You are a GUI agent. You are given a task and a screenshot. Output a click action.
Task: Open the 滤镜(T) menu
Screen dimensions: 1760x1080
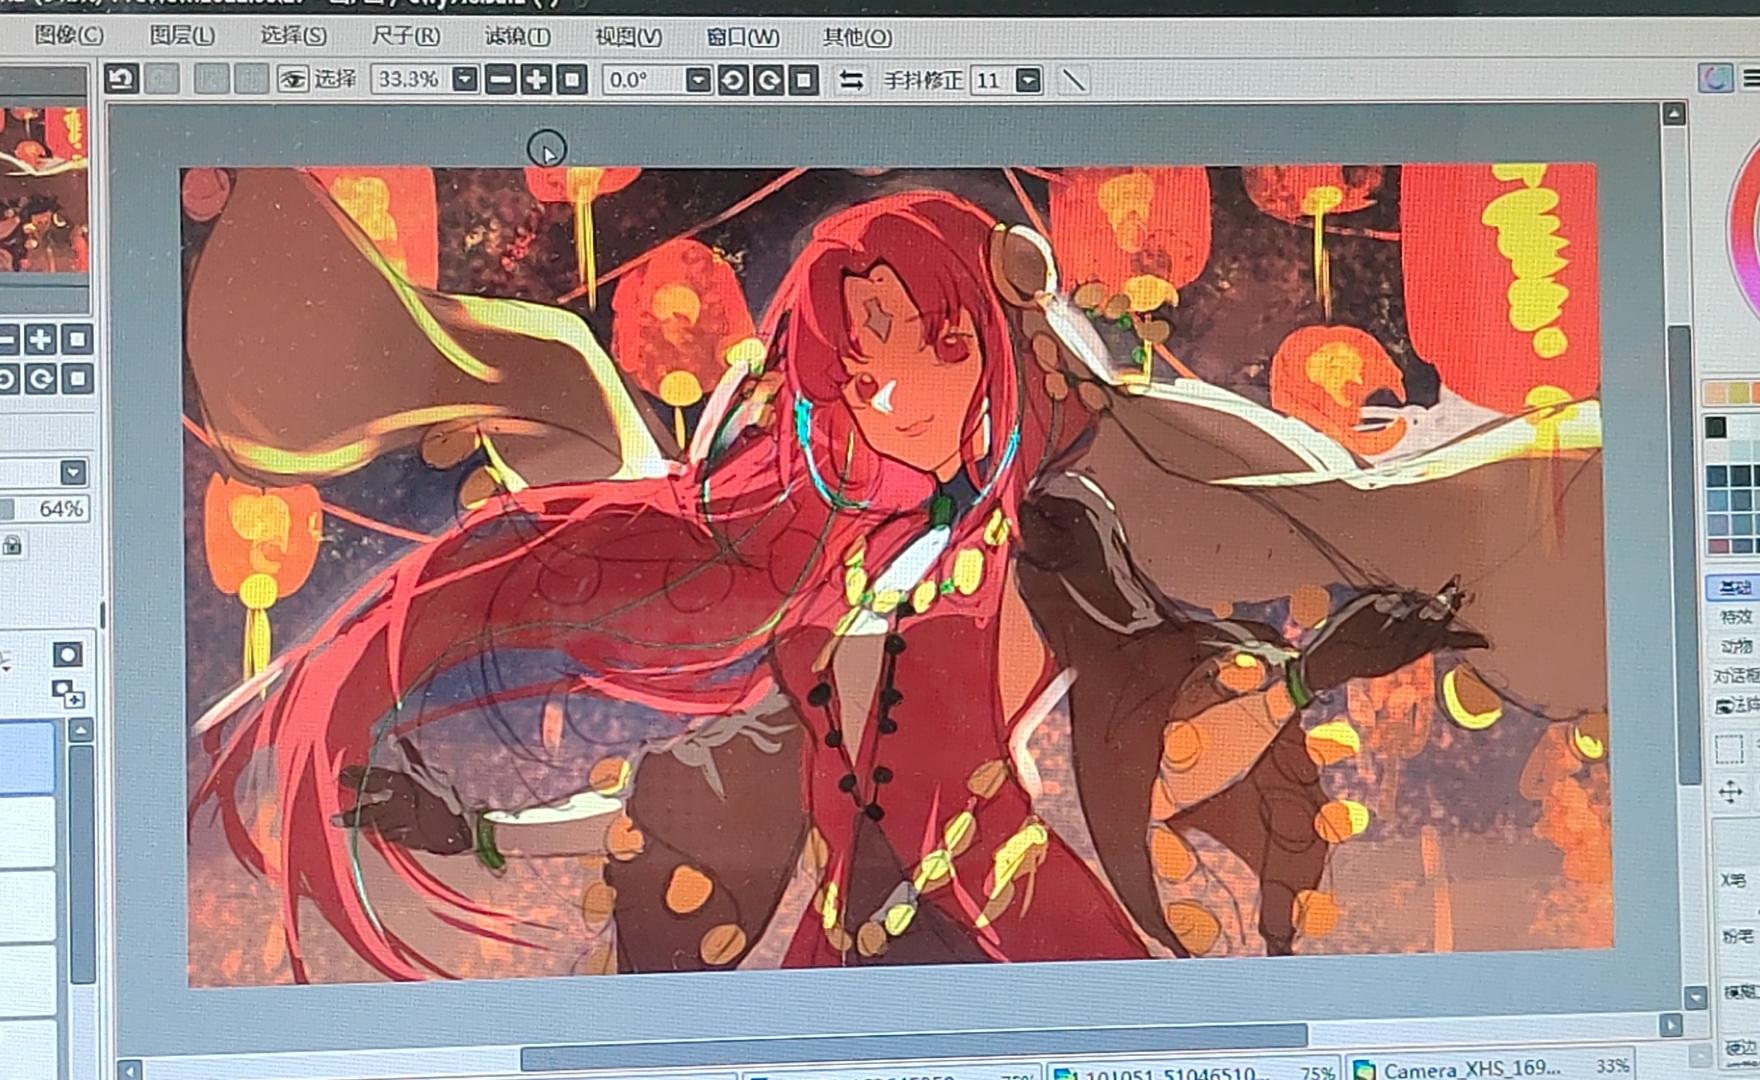pyautogui.click(x=517, y=36)
